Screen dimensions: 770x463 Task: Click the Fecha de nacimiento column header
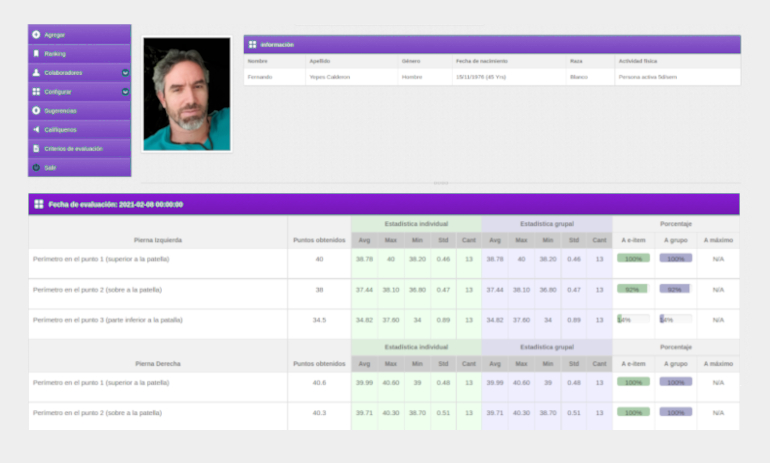click(x=482, y=61)
